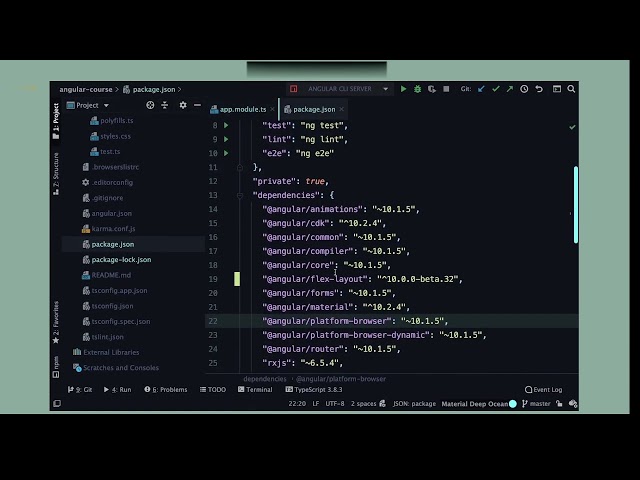Run the lint script on line 9
The image size is (640, 480).
point(226,139)
